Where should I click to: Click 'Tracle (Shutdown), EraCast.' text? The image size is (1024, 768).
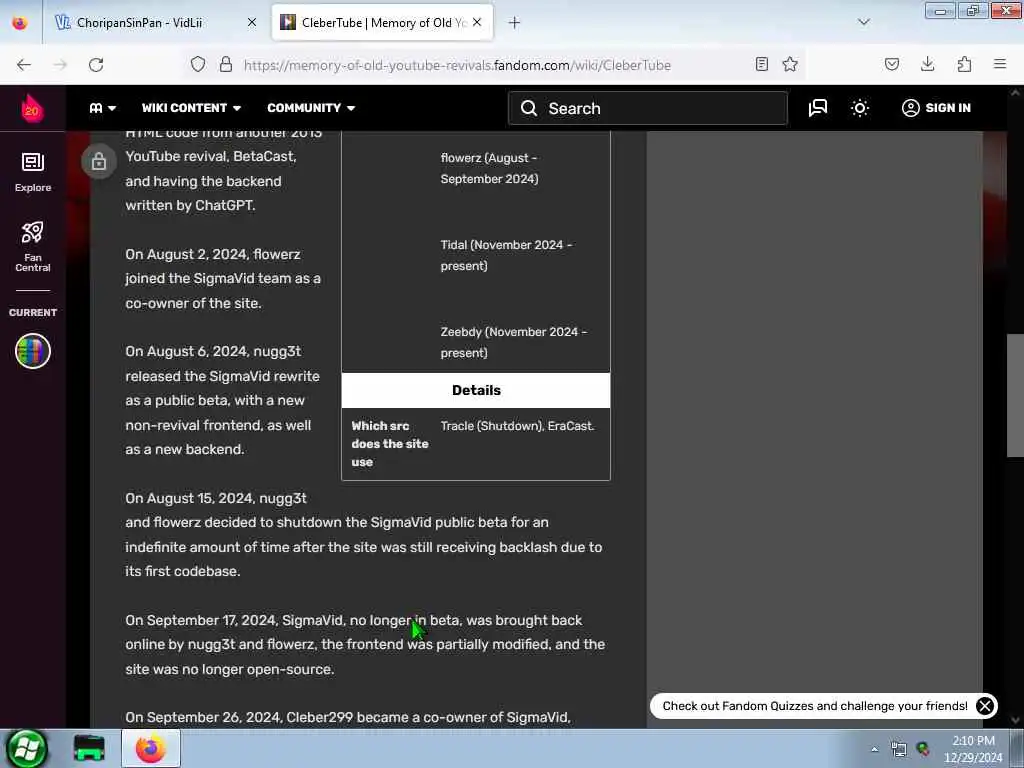tap(517, 426)
